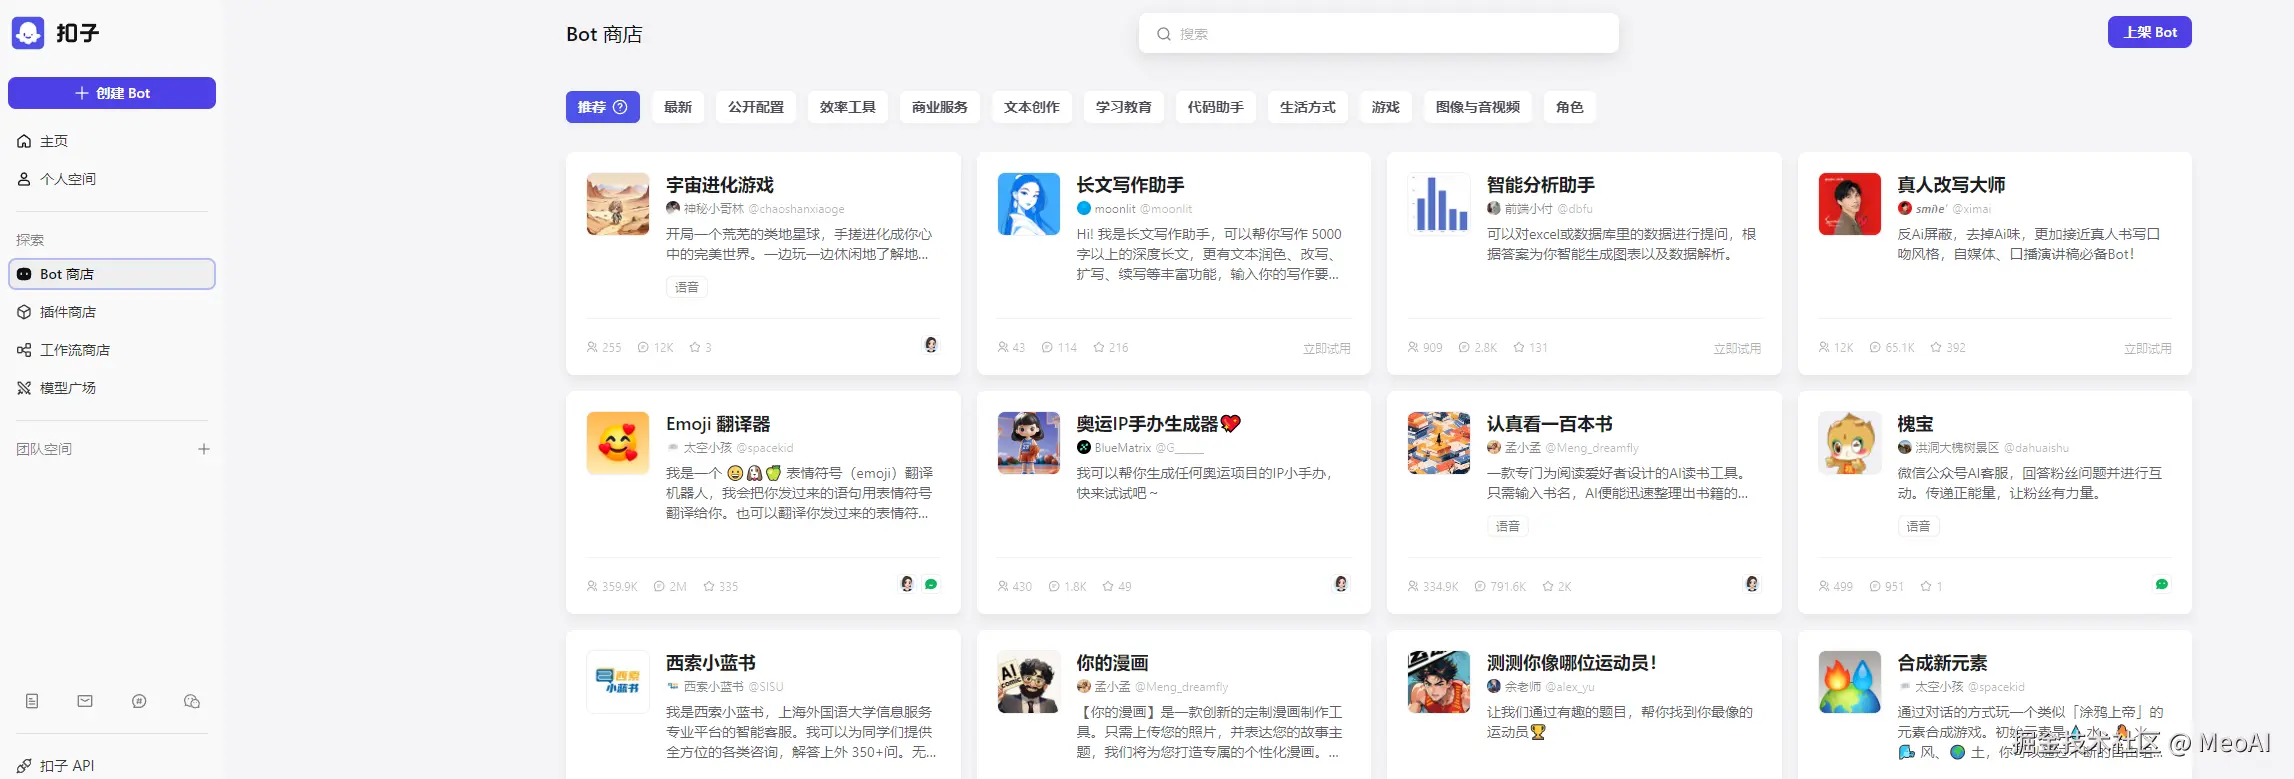Open 模型广场 in the sidebar
This screenshot has width=2294, height=779.
(112, 388)
